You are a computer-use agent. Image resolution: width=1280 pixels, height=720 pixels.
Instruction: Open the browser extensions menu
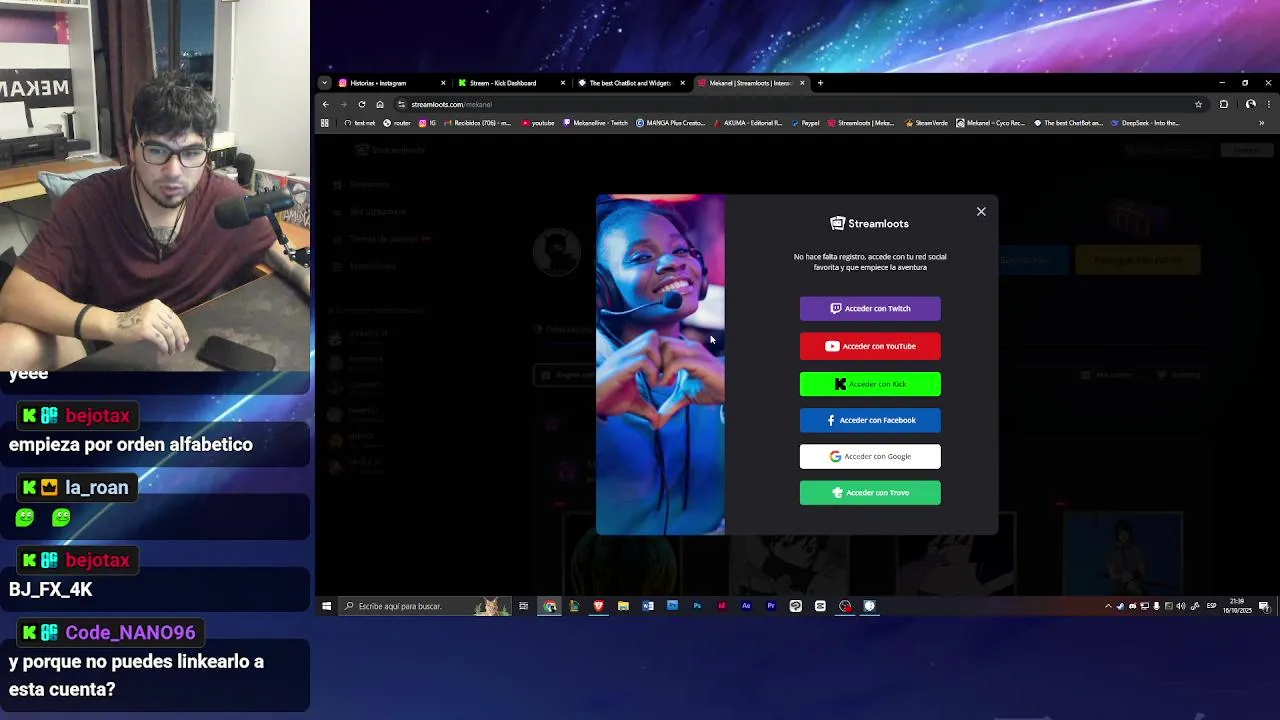pyautogui.click(x=1224, y=104)
